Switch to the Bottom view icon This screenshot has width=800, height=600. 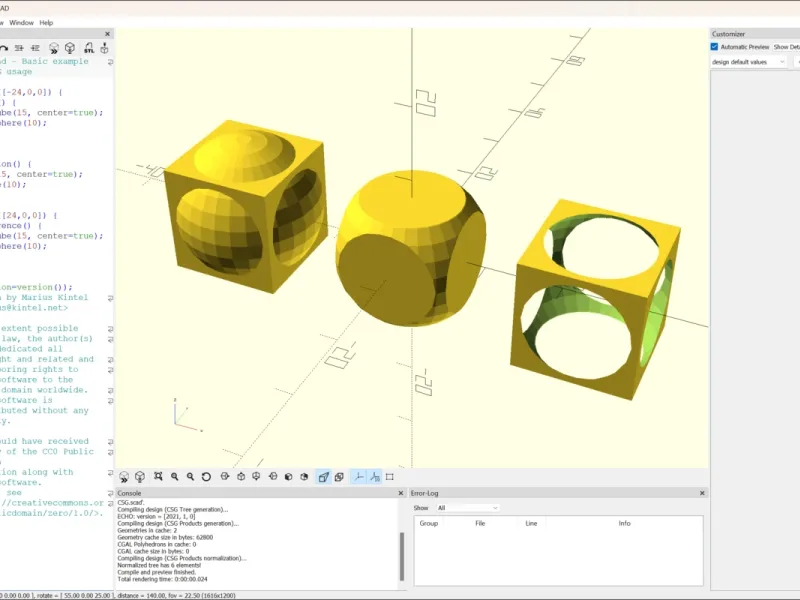click(x=256, y=477)
